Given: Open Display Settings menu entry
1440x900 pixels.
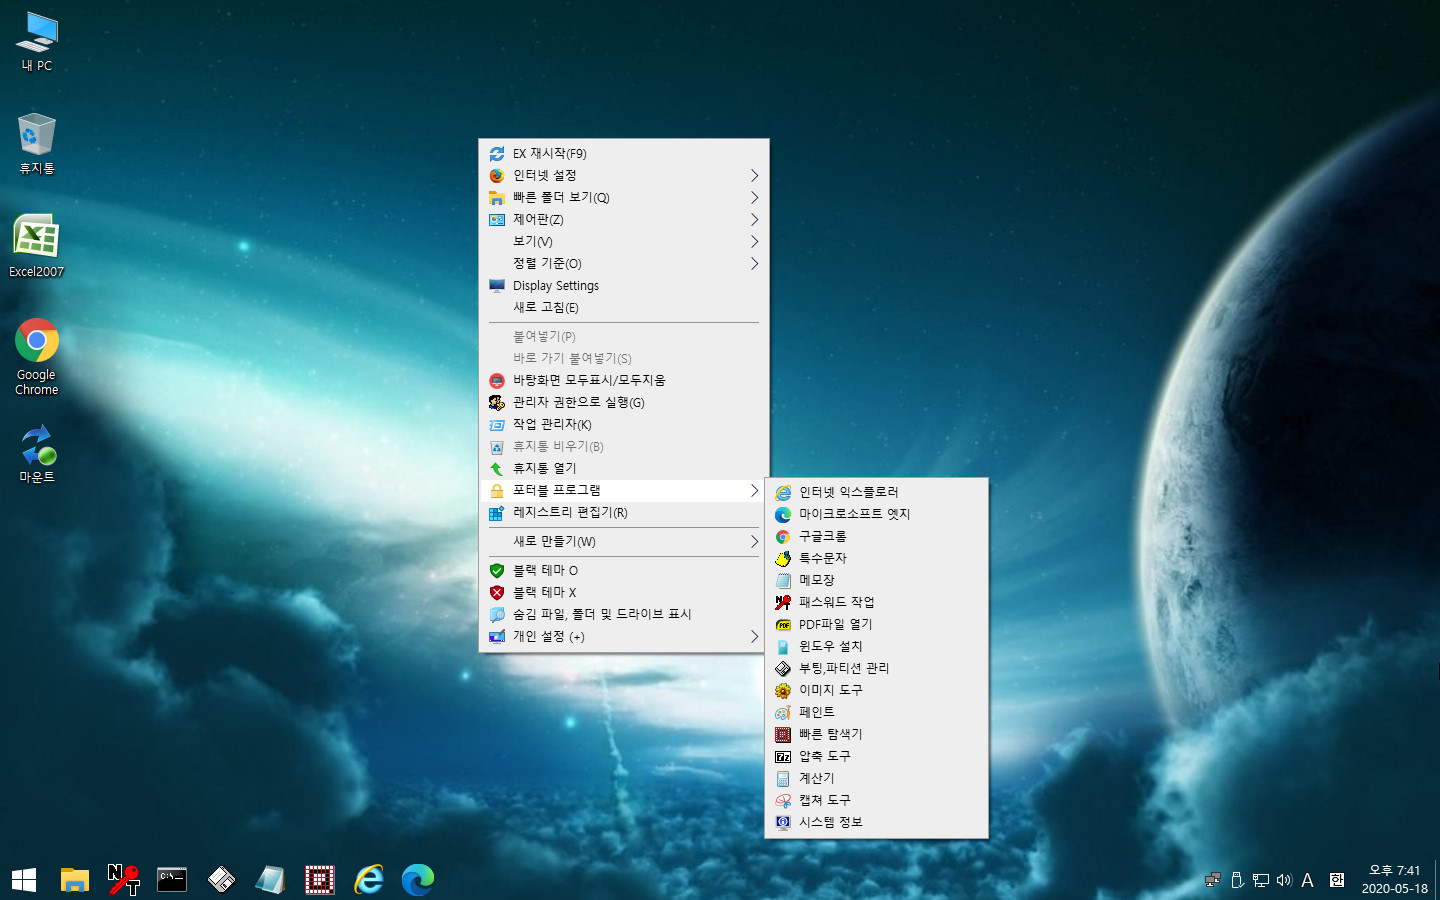Looking at the screenshot, I should (x=624, y=285).
